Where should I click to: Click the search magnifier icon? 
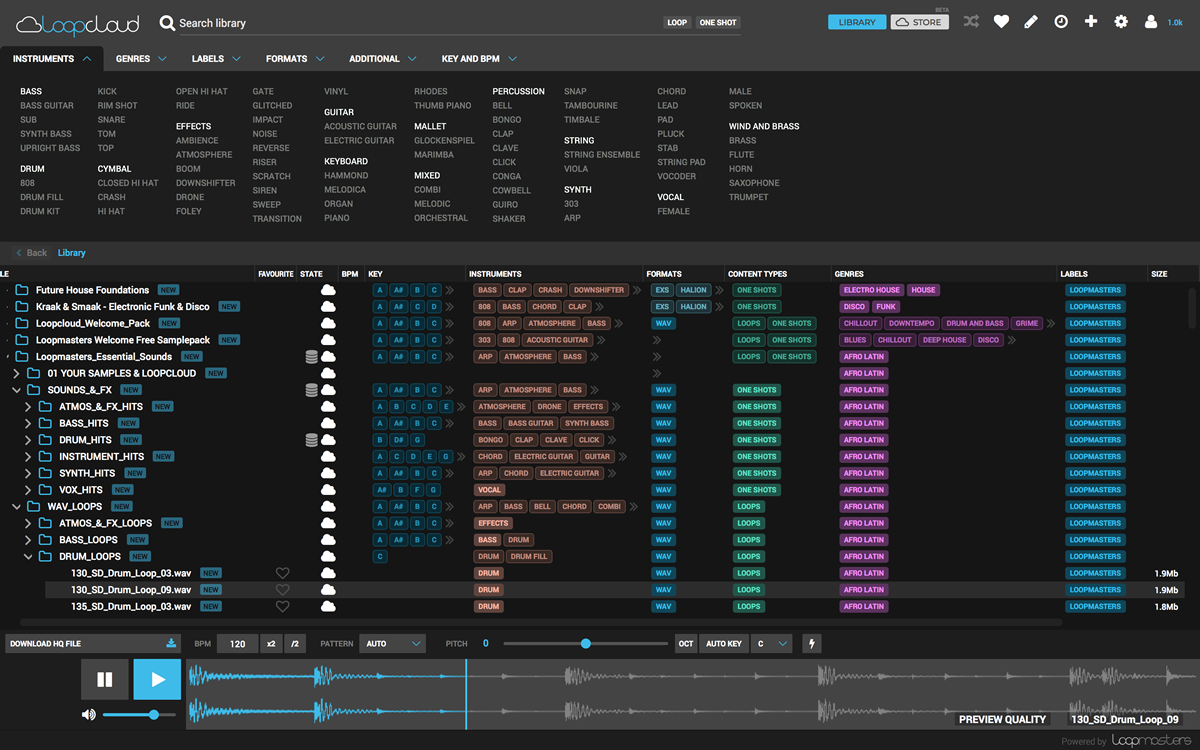(x=167, y=22)
